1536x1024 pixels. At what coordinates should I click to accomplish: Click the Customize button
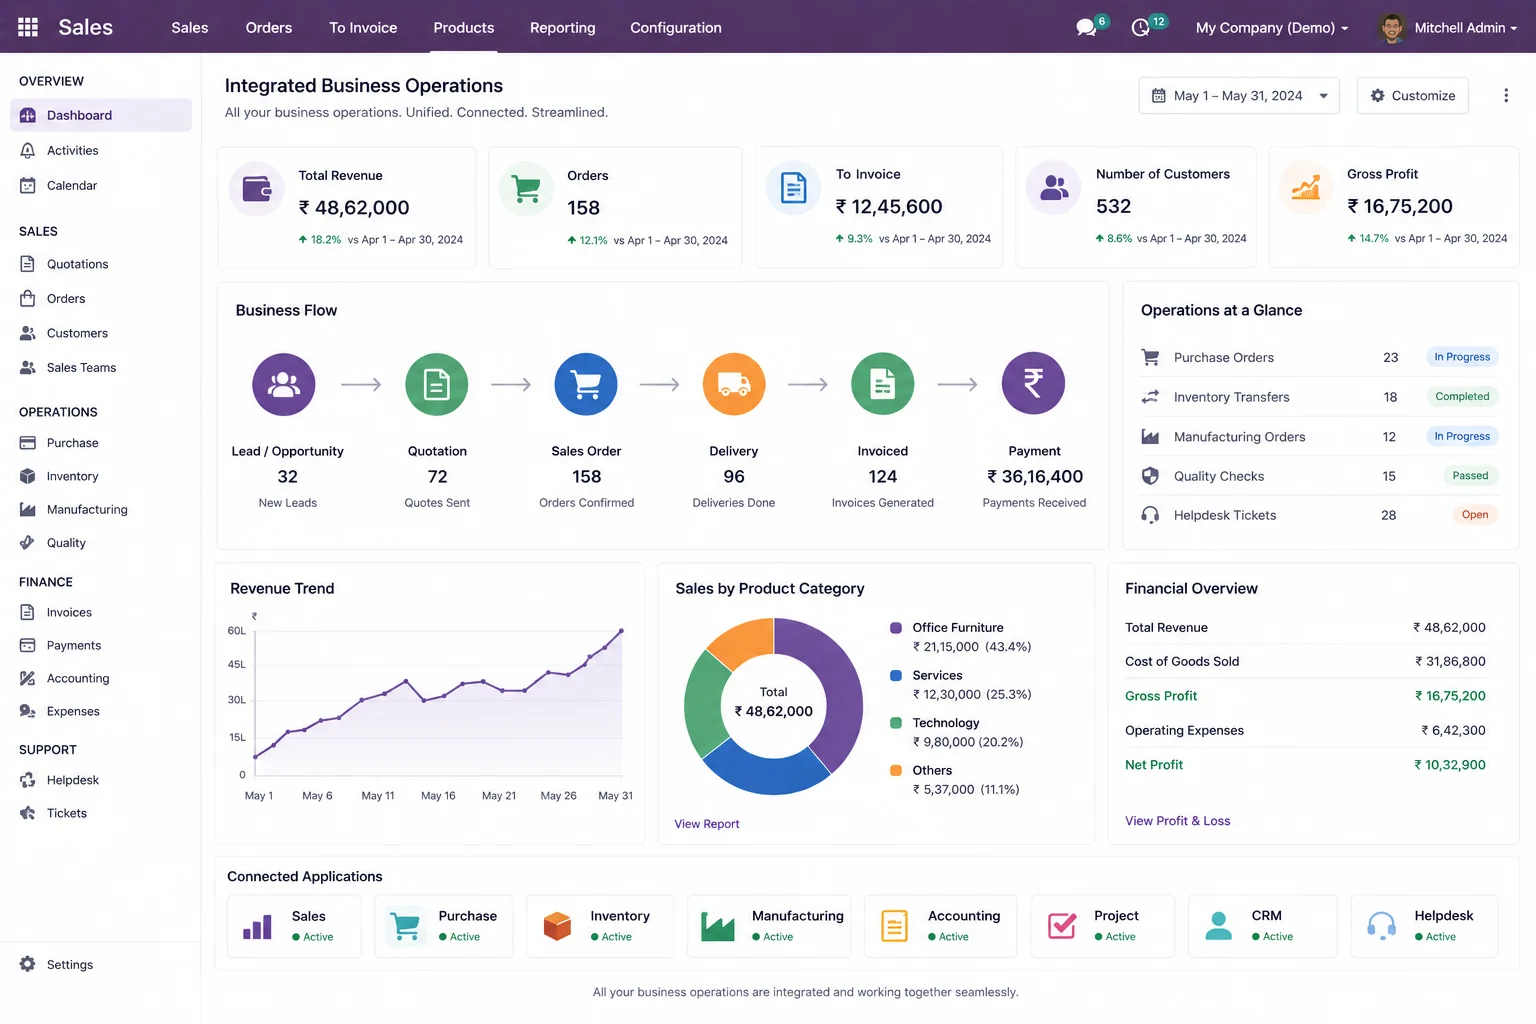click(x=1413, y=96)
